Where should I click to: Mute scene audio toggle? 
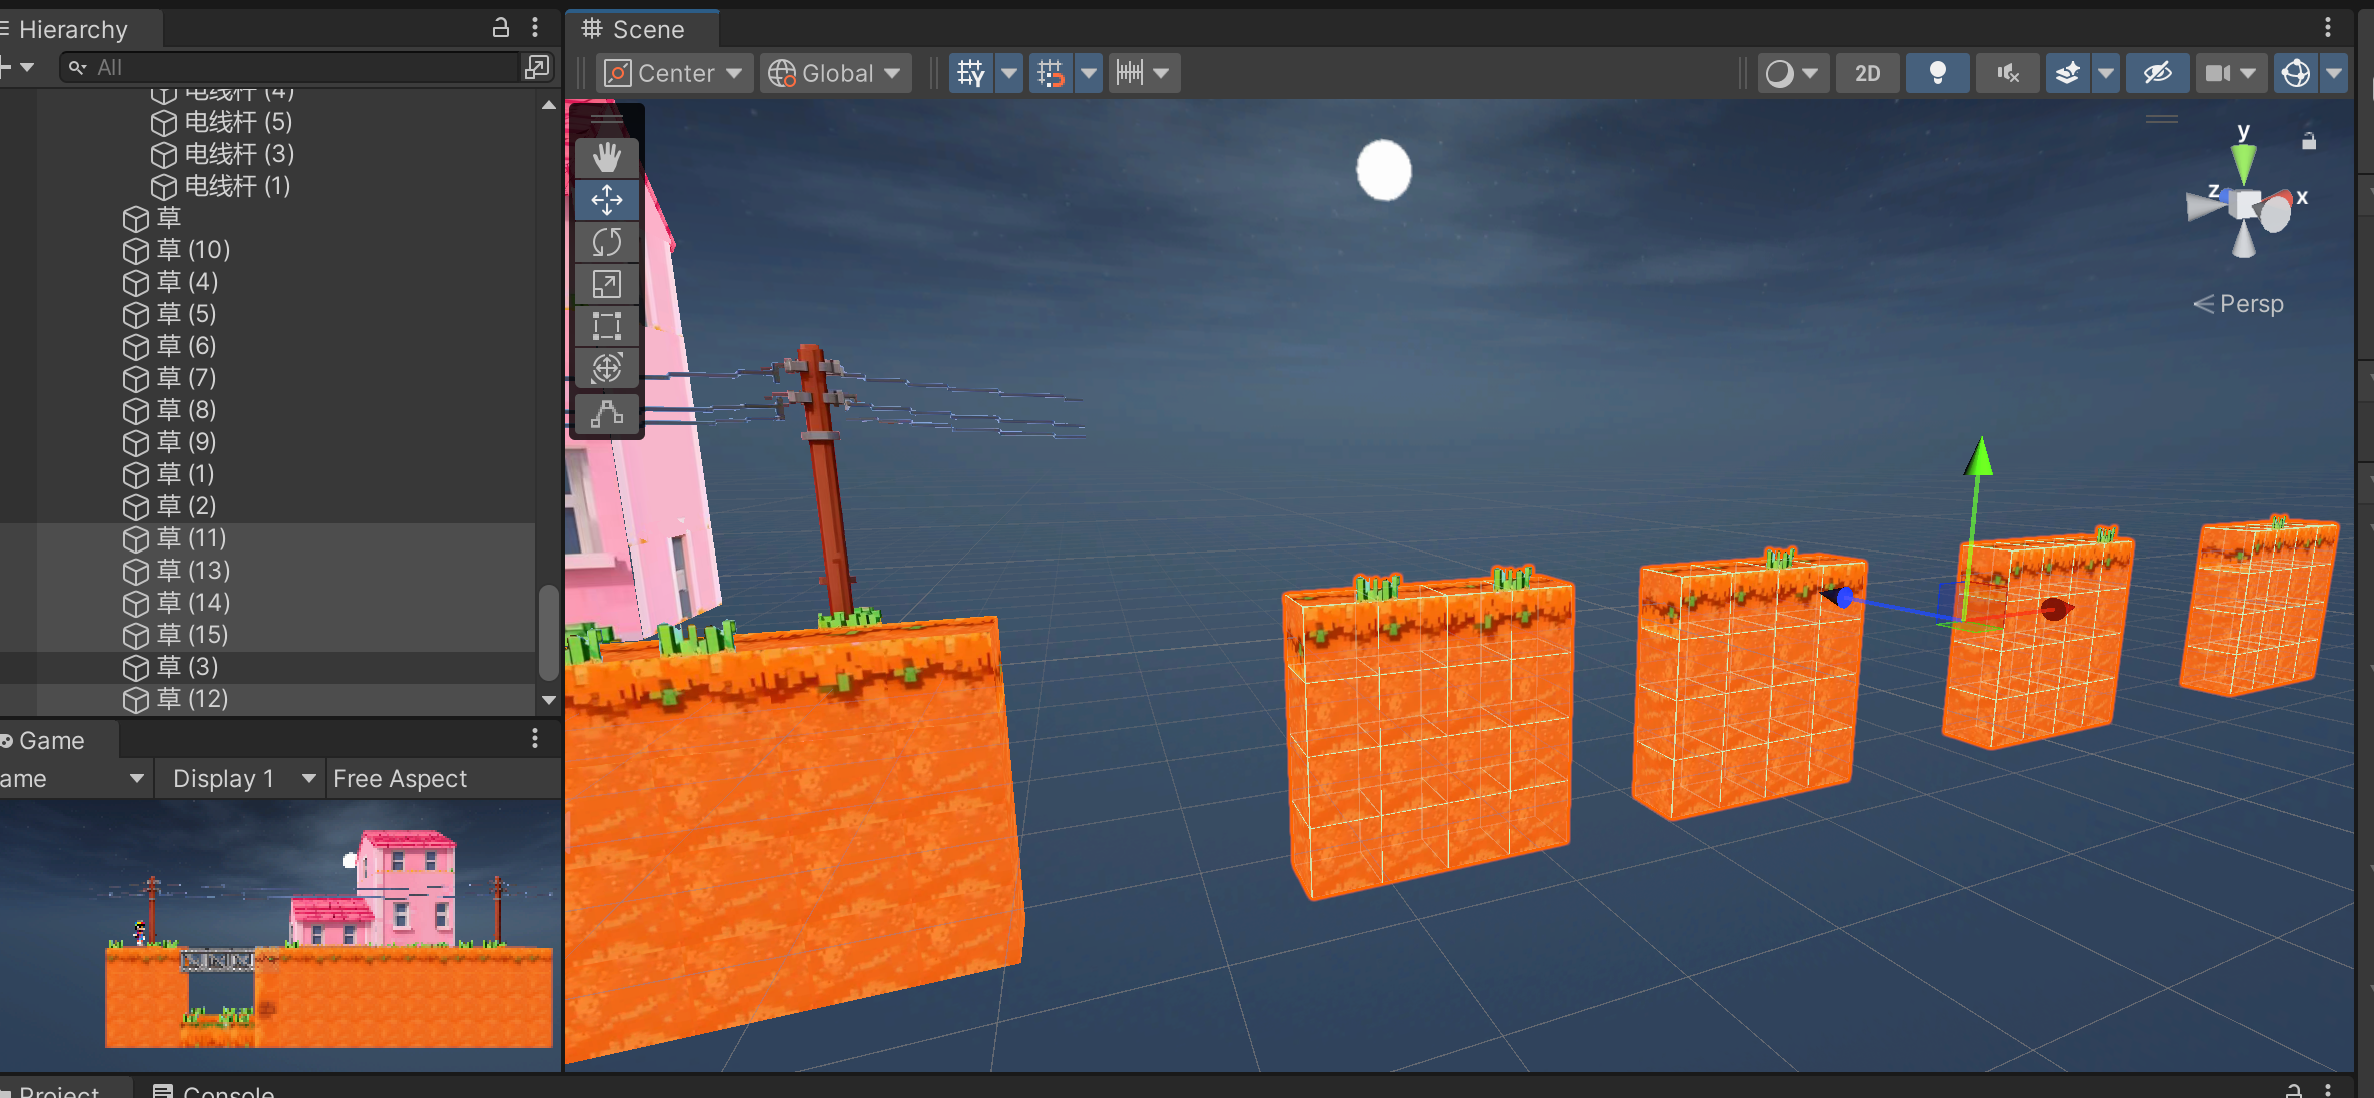pos(2007,73)
